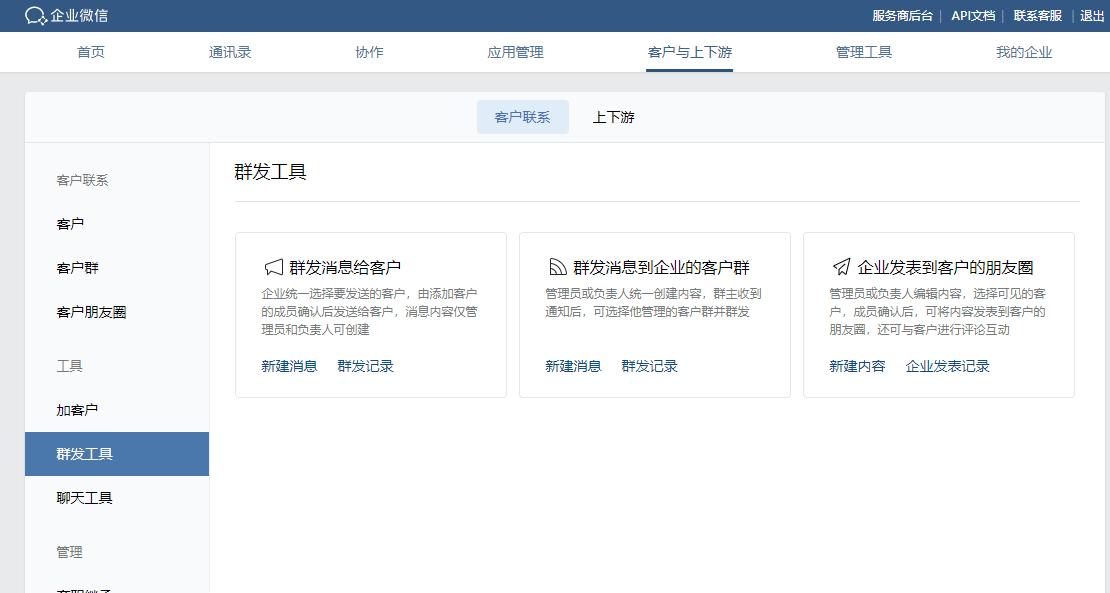Switch to the 上下游 tab
This screenshot has height=593, width=1110.
613,116
